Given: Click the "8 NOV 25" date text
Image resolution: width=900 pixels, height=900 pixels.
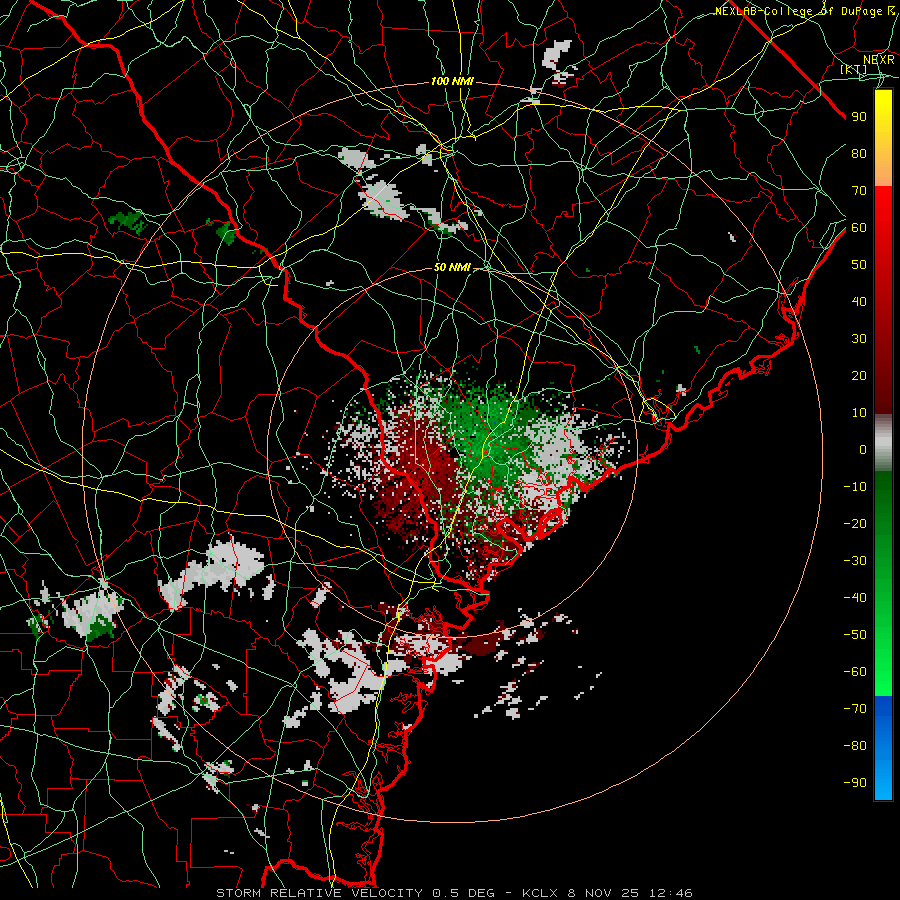Looking at the screenshot, I should 604,893.
